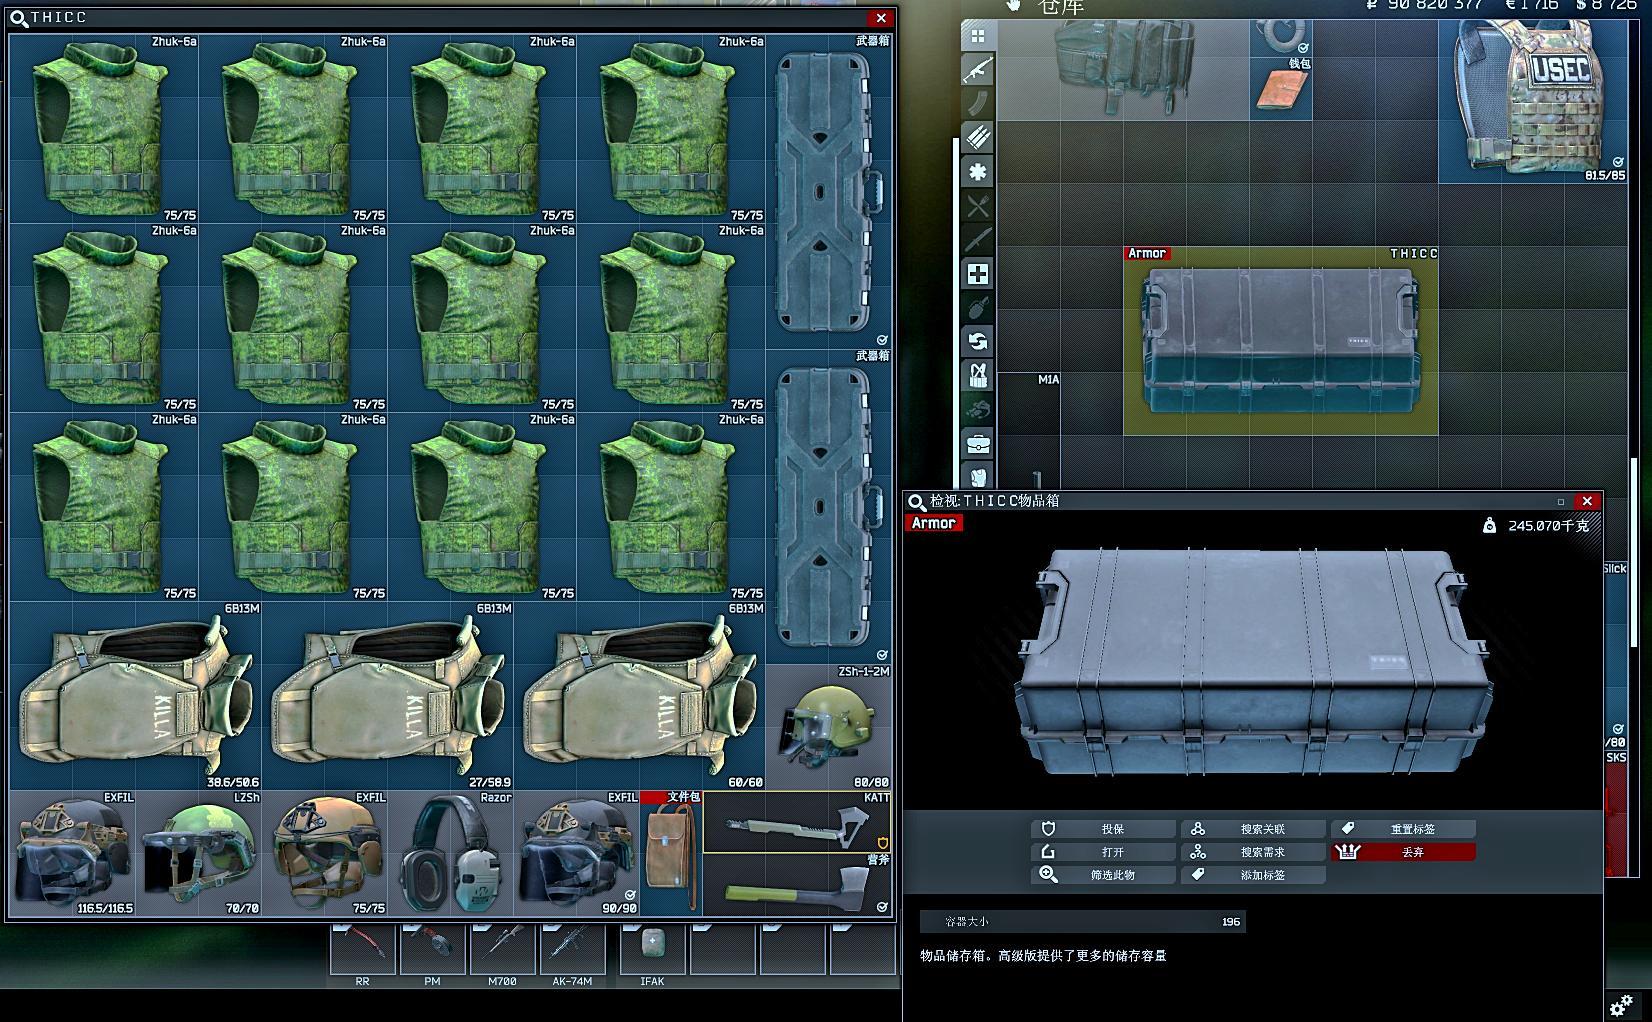The width and height of the screenshot is (1652, 1022).
Task: Click the inspected THICC case preview image
Action: 1253,663
